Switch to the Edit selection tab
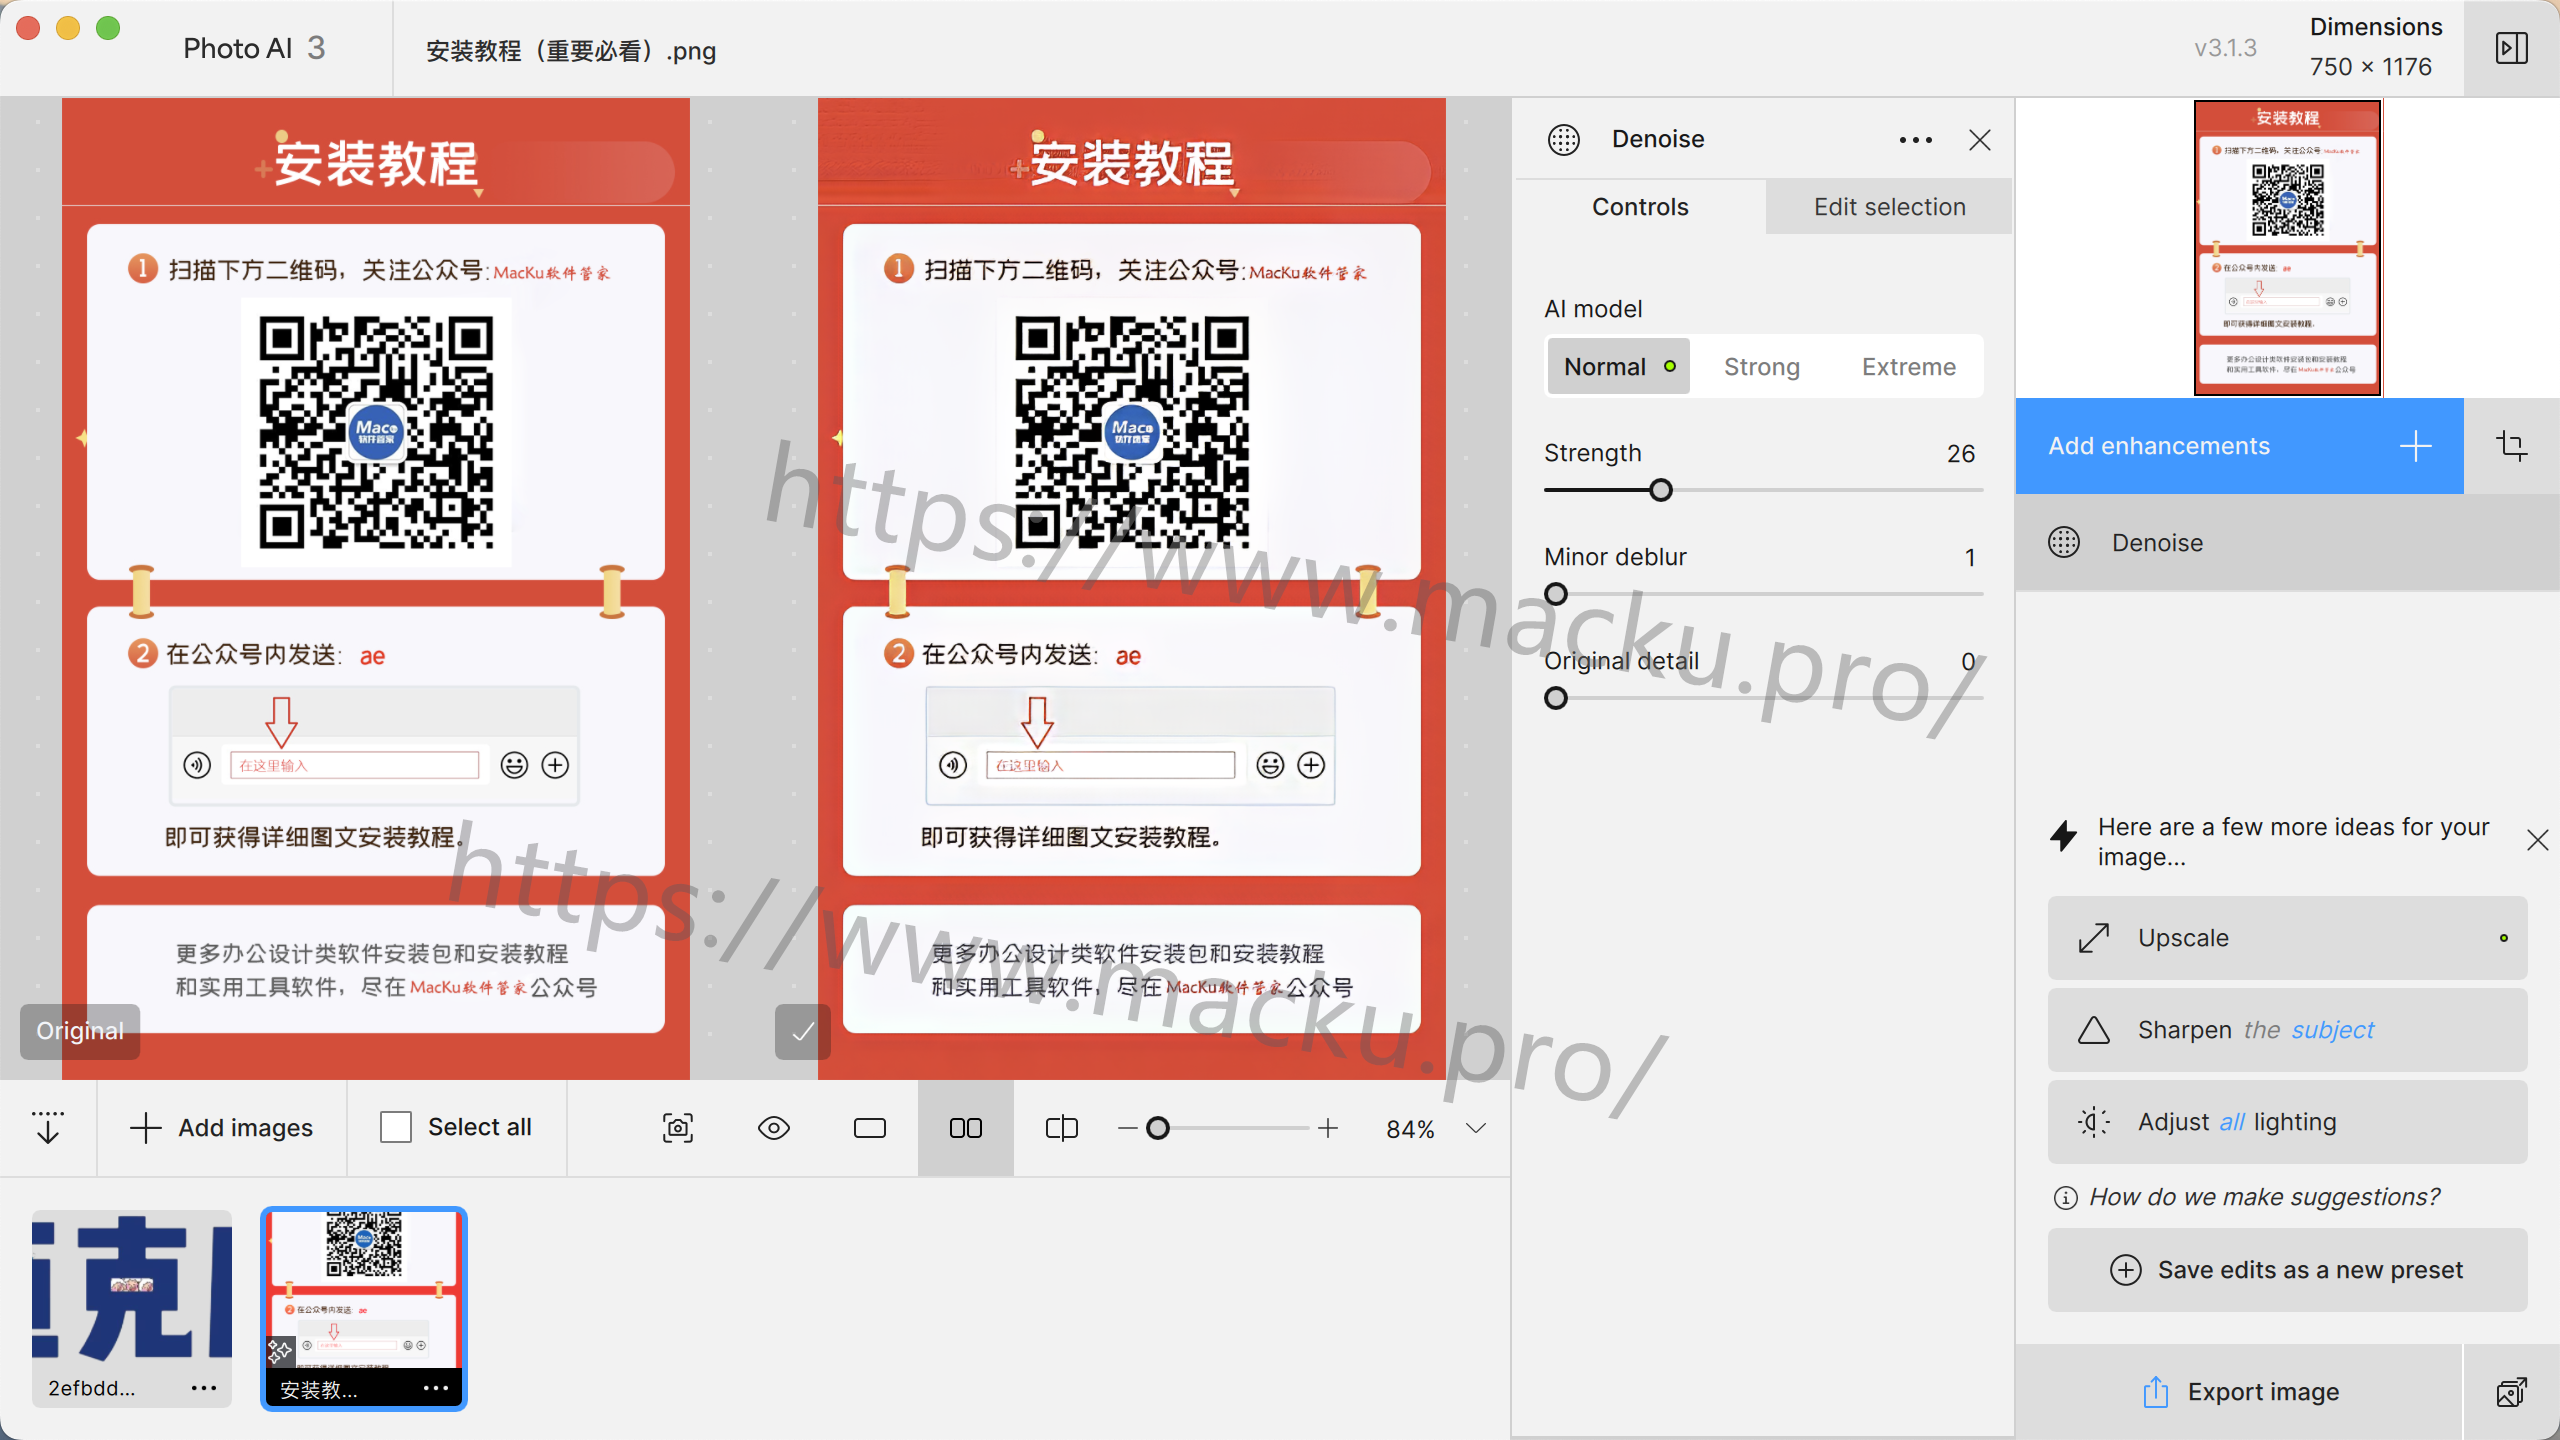Viewport: 2560px width, 1440px height. (1889, 207)
